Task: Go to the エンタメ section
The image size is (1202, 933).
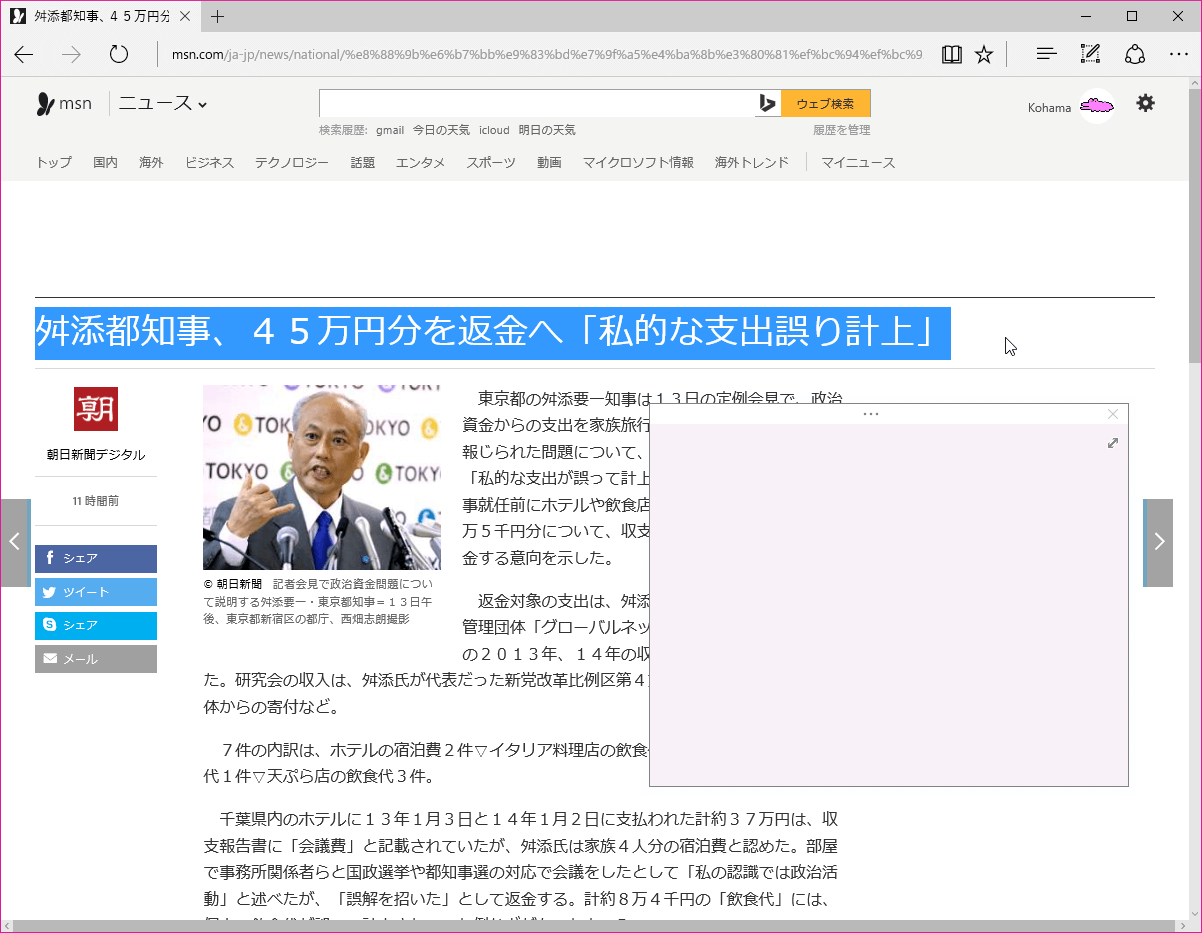Action: point(420,162)
